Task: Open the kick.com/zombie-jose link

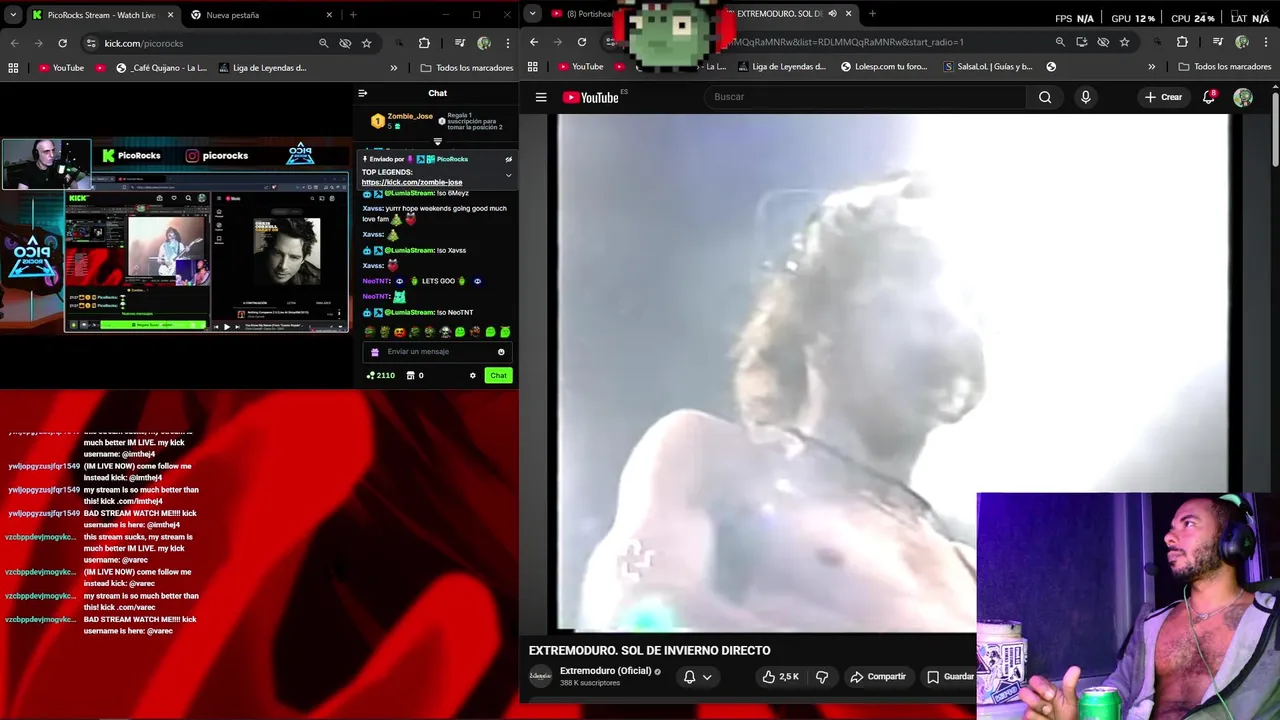Action: coord(411,182)
